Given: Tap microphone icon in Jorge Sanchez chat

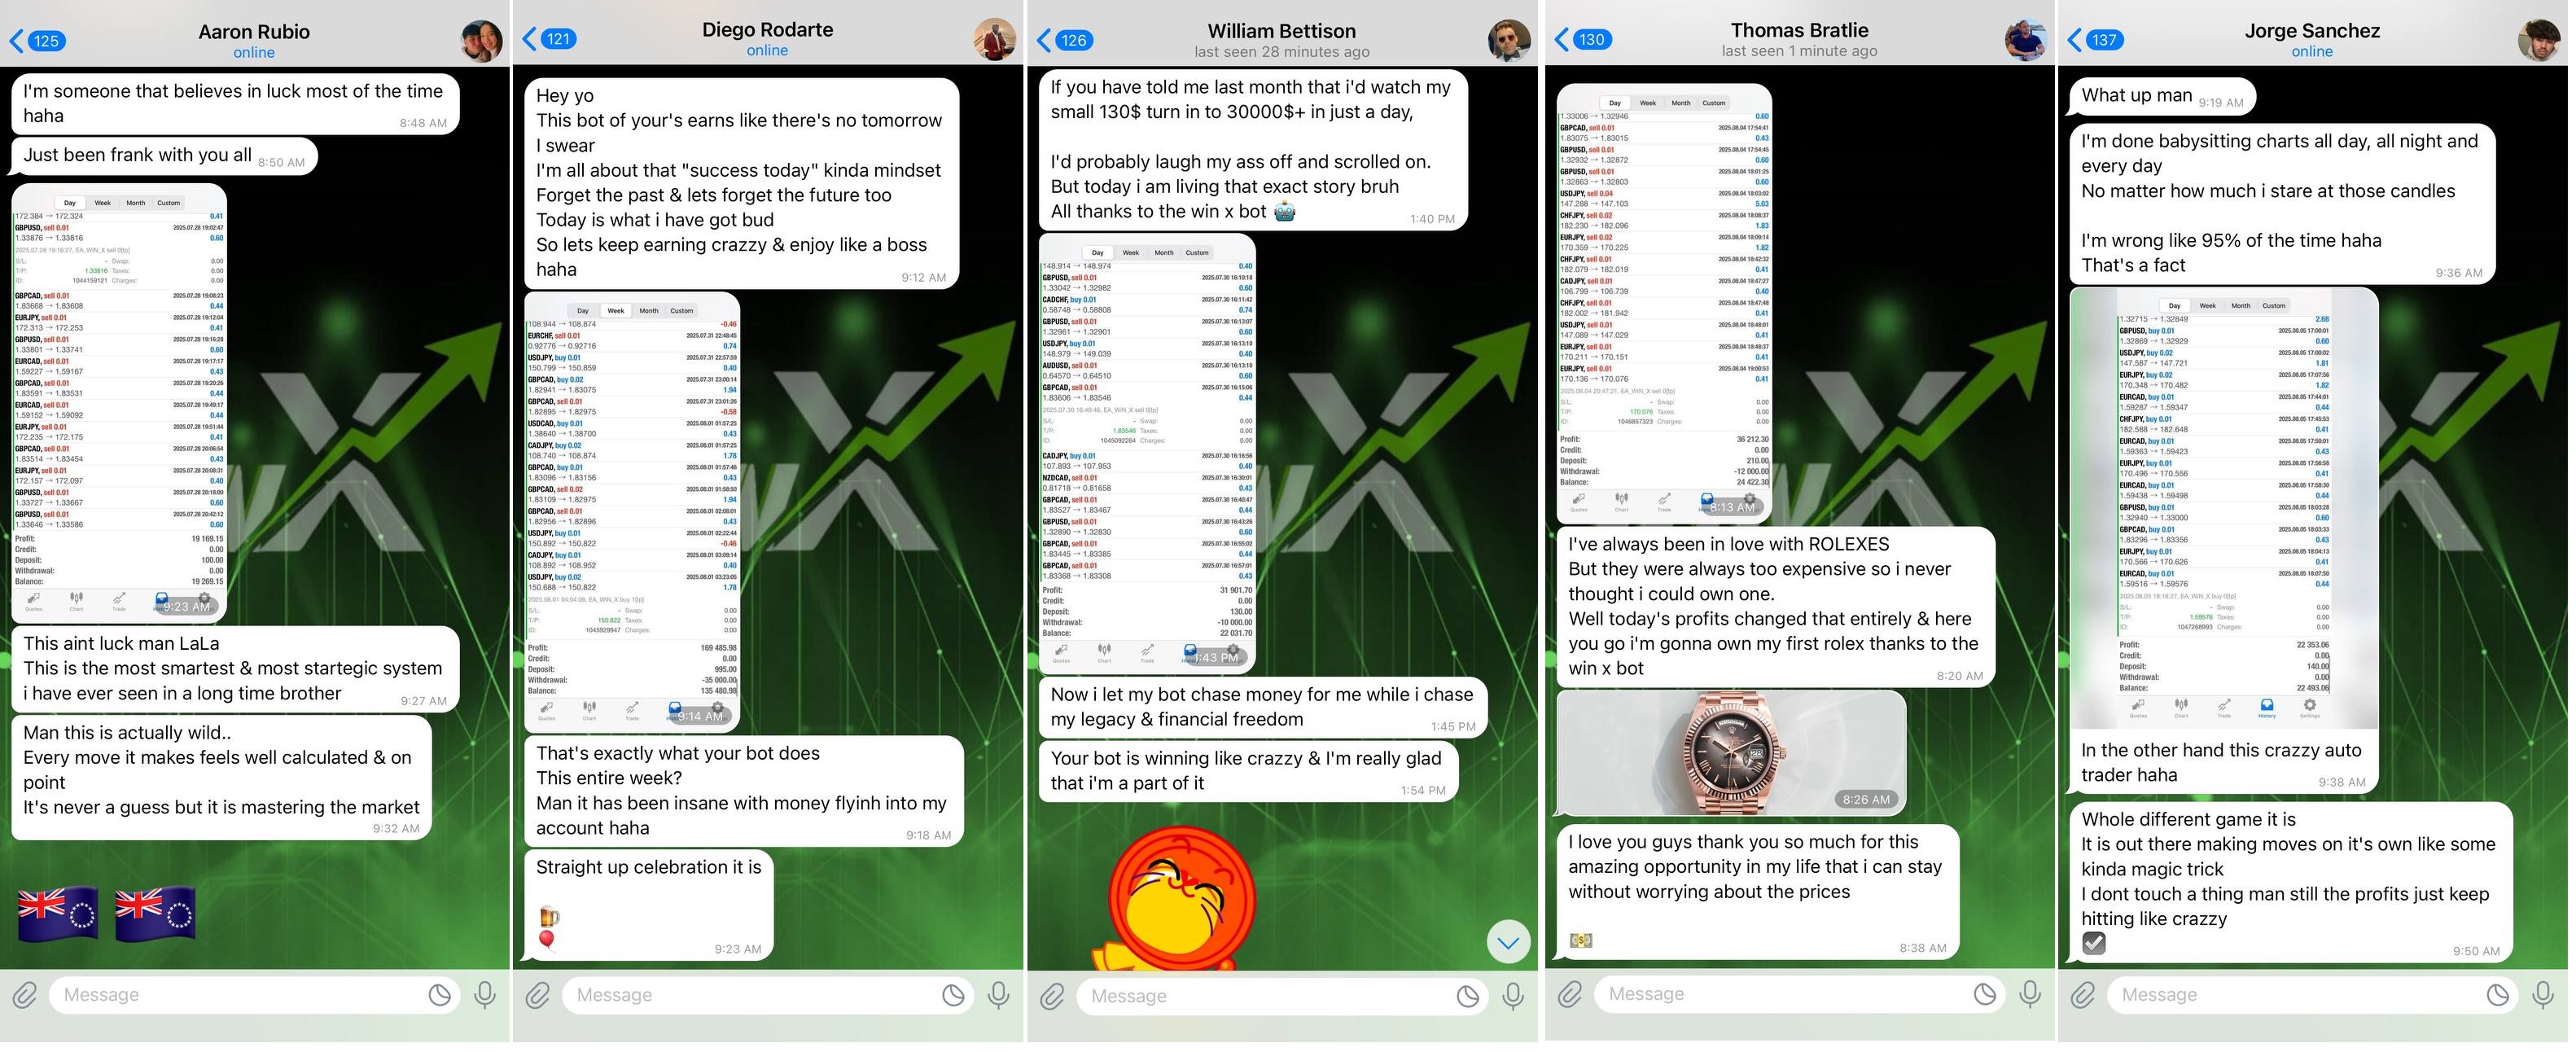Looking at the screenshot, I should [x=2543, y=996].
